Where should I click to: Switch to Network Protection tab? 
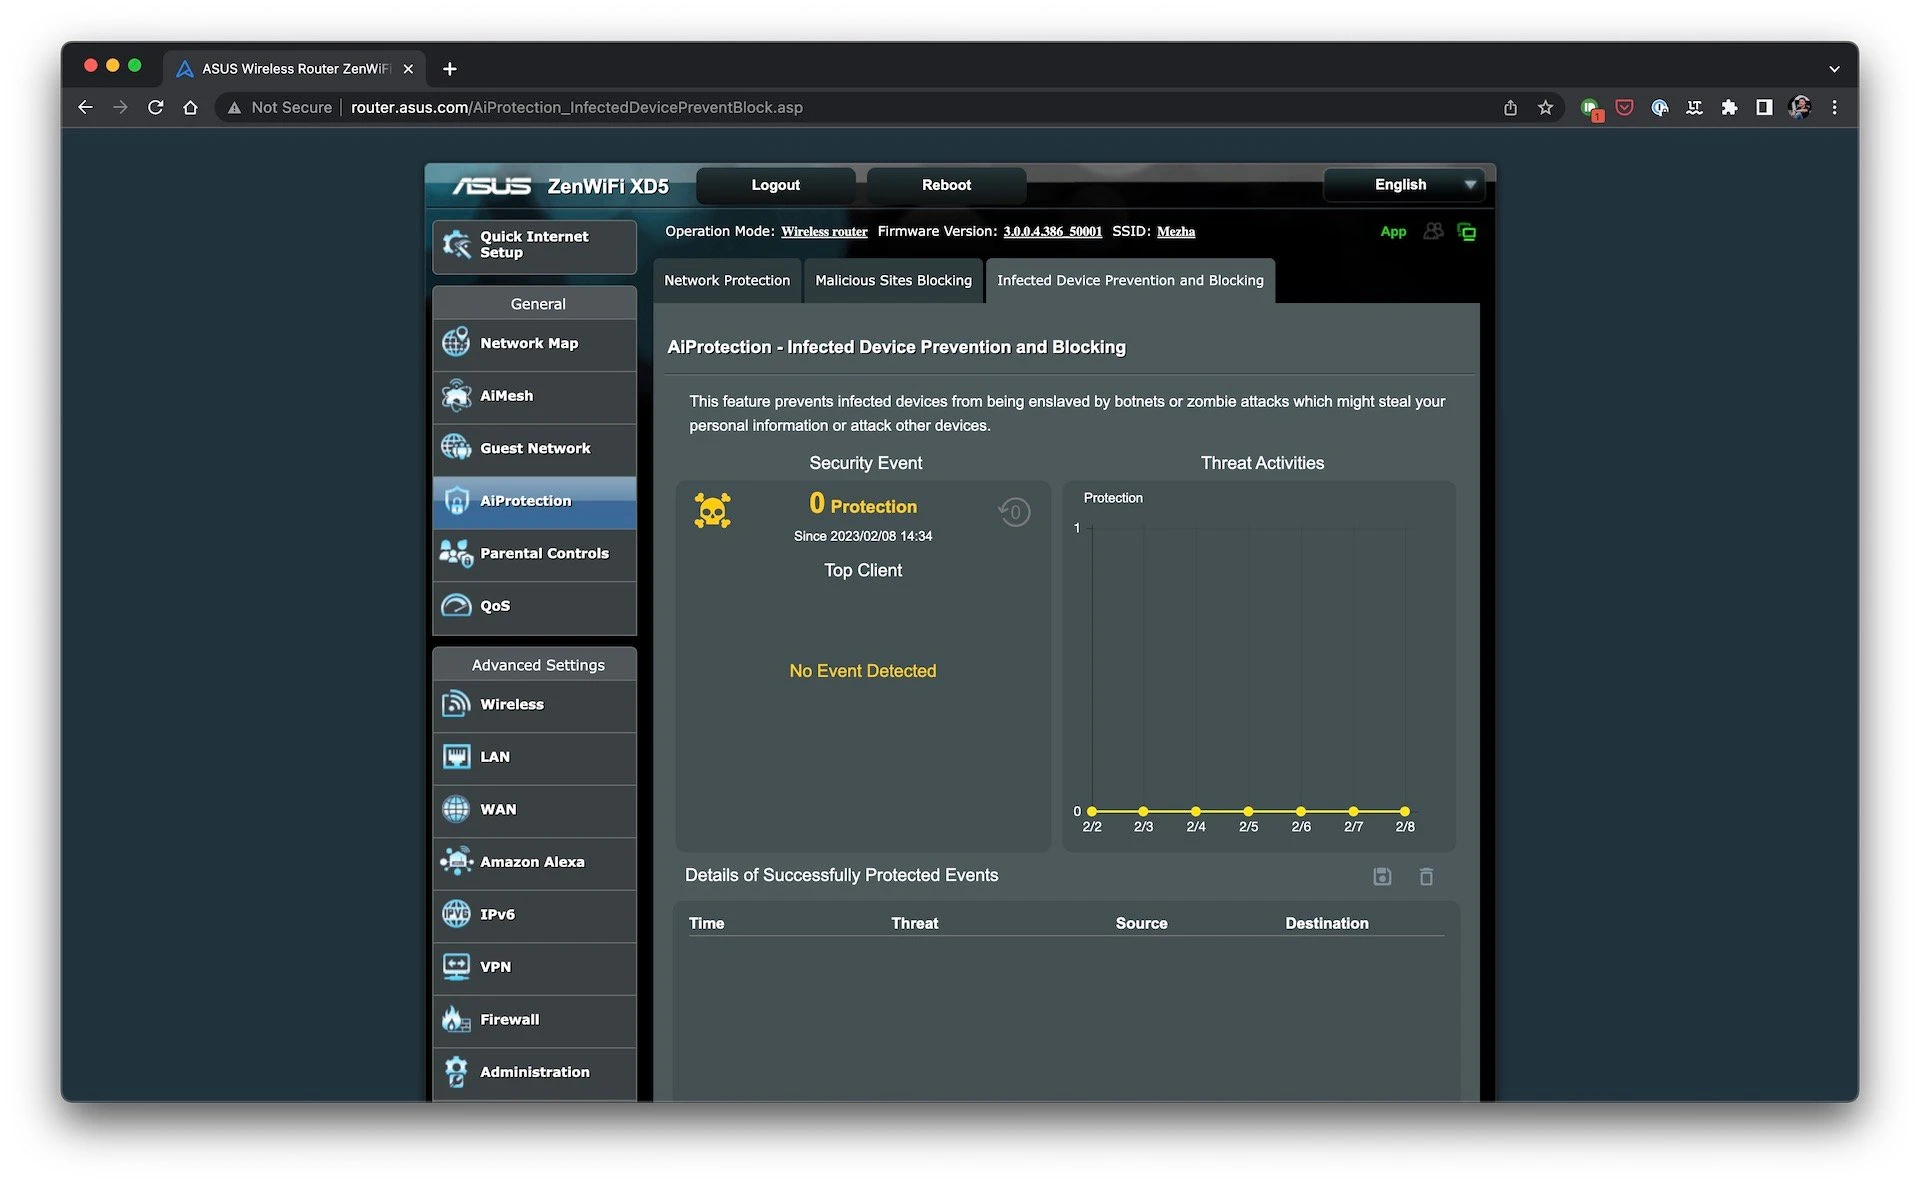(x=727, y=281)
